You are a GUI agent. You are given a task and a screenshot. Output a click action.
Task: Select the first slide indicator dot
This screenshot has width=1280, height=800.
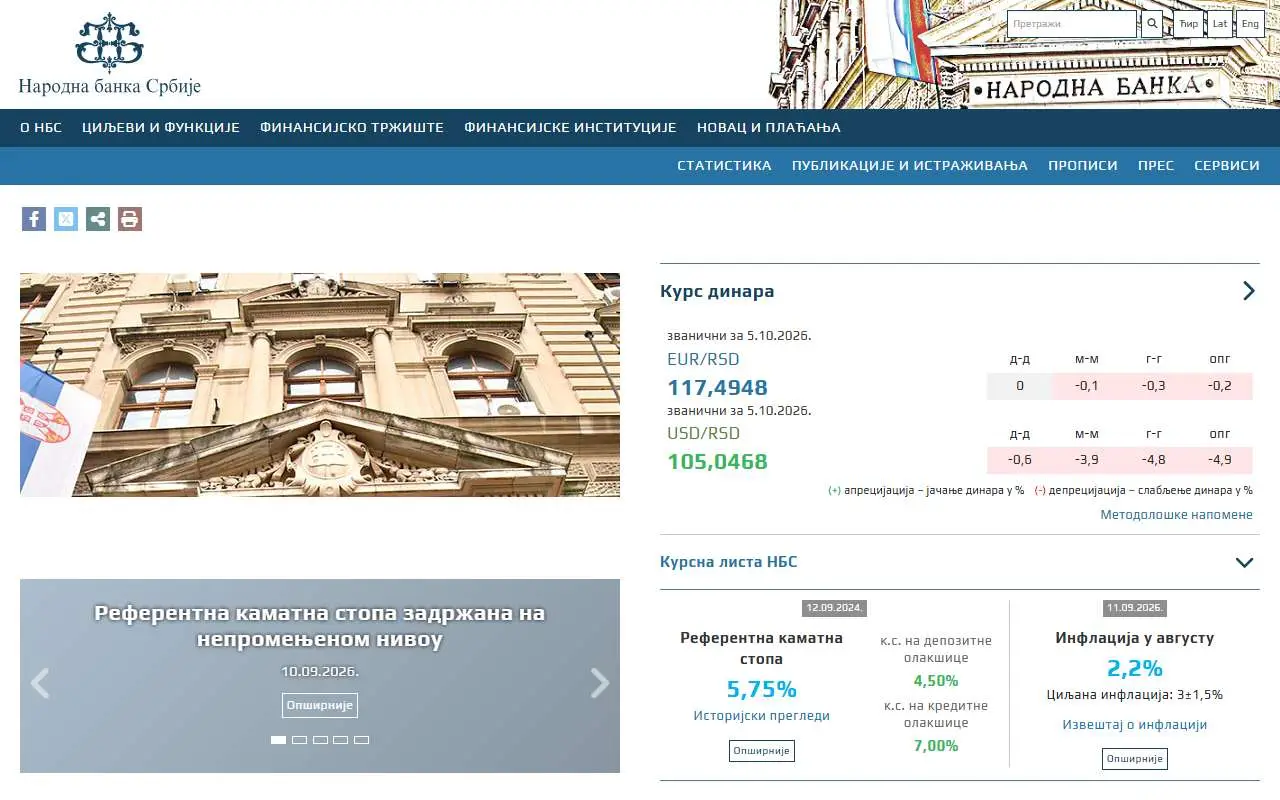278,740
